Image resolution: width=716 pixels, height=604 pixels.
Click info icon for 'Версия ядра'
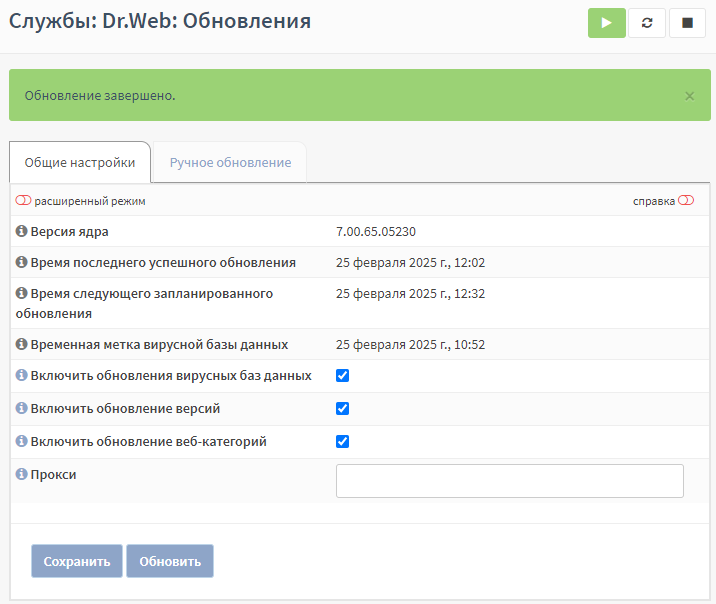point(21,231)
